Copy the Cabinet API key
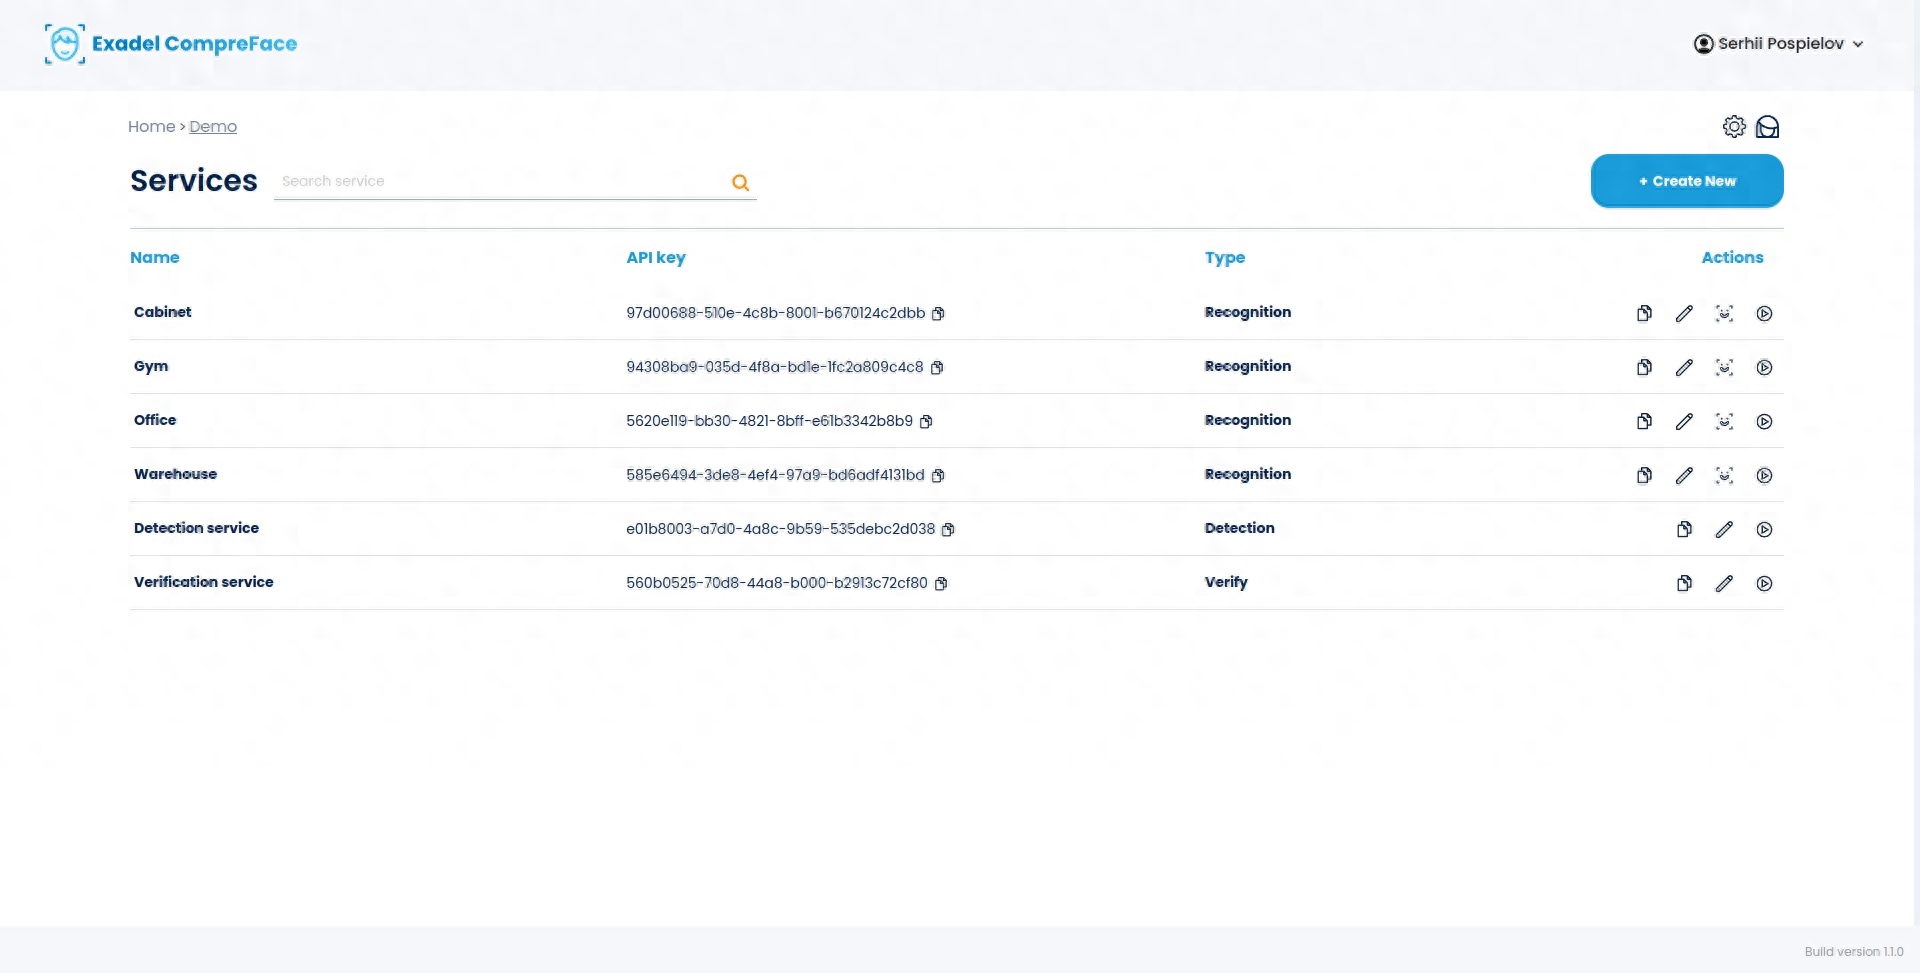1920x973 pixels. coord(938,314)
